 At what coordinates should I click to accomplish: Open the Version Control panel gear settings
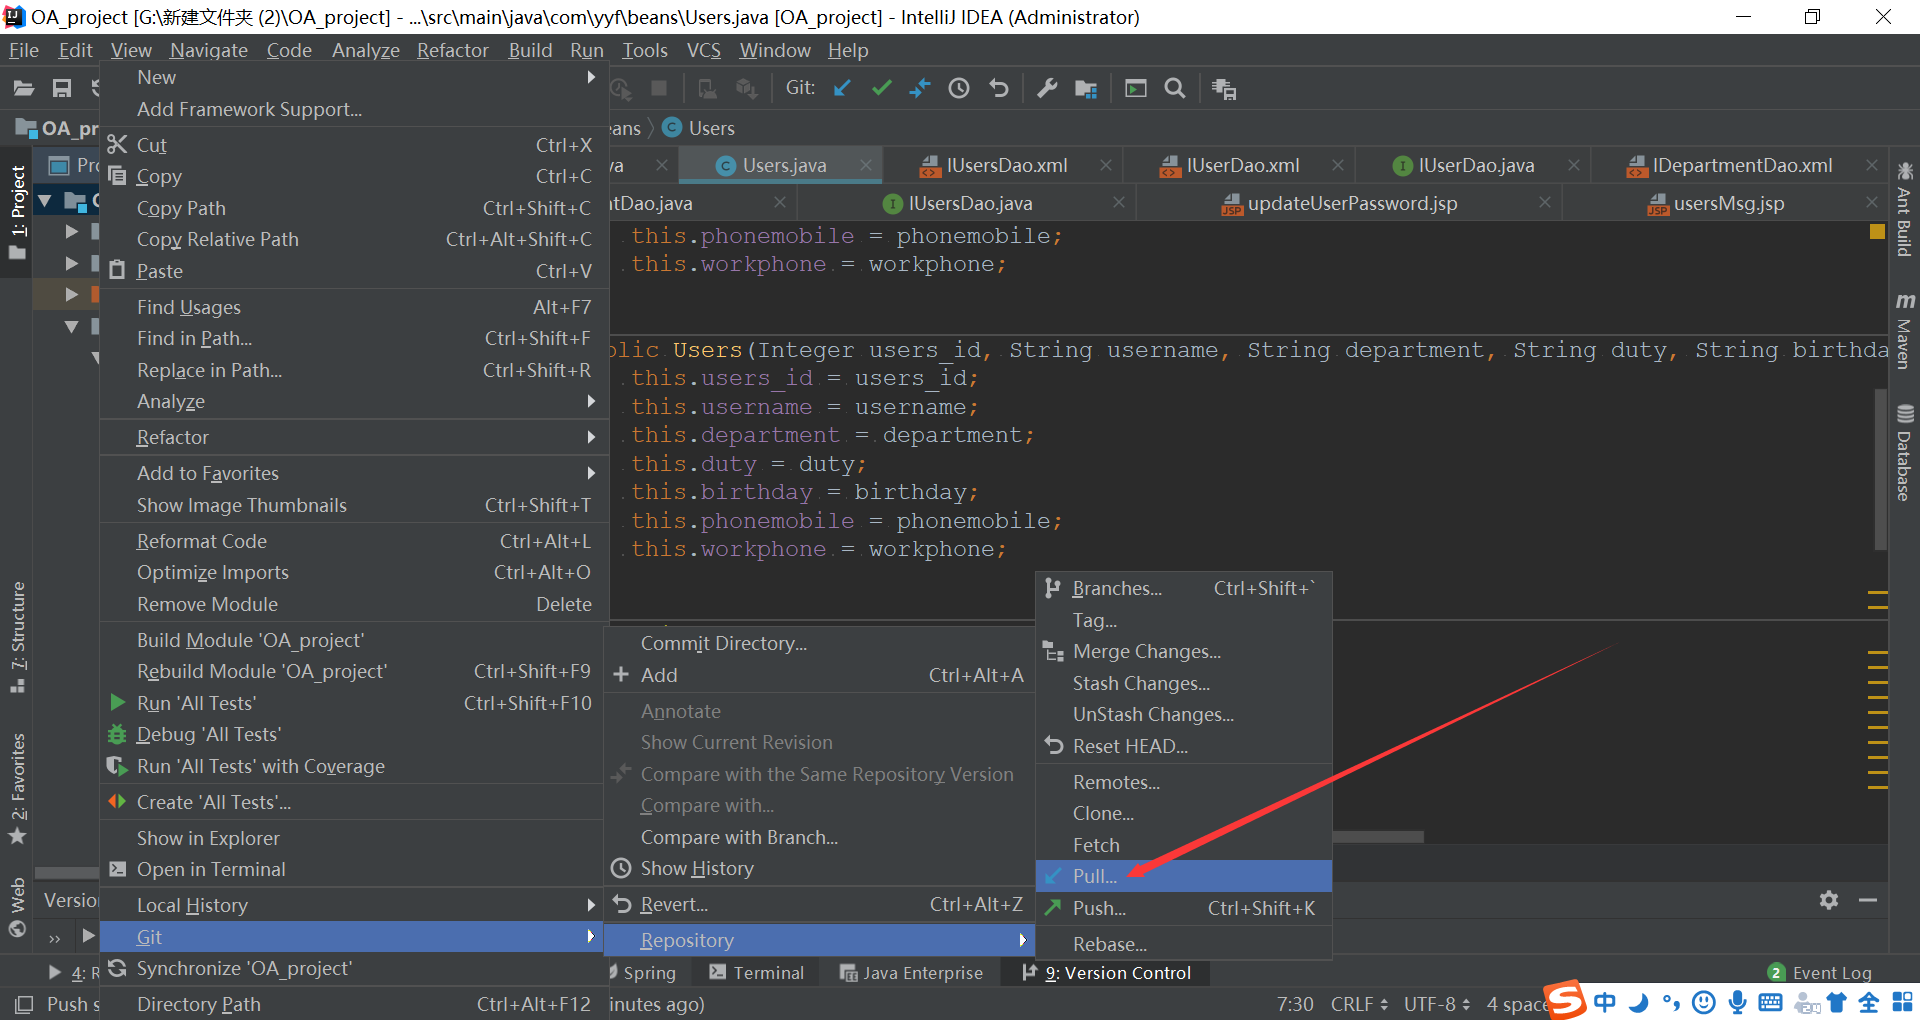tap(1829, 900)
